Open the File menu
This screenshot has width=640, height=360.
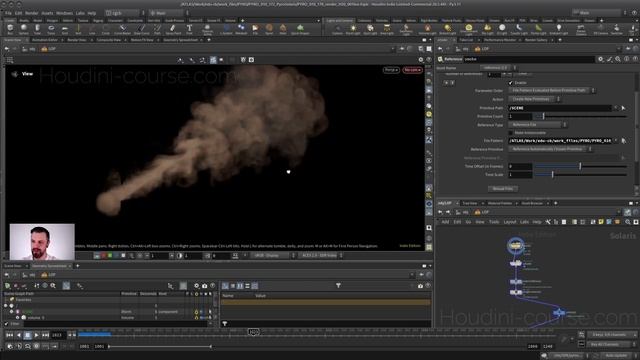point(8,13)
